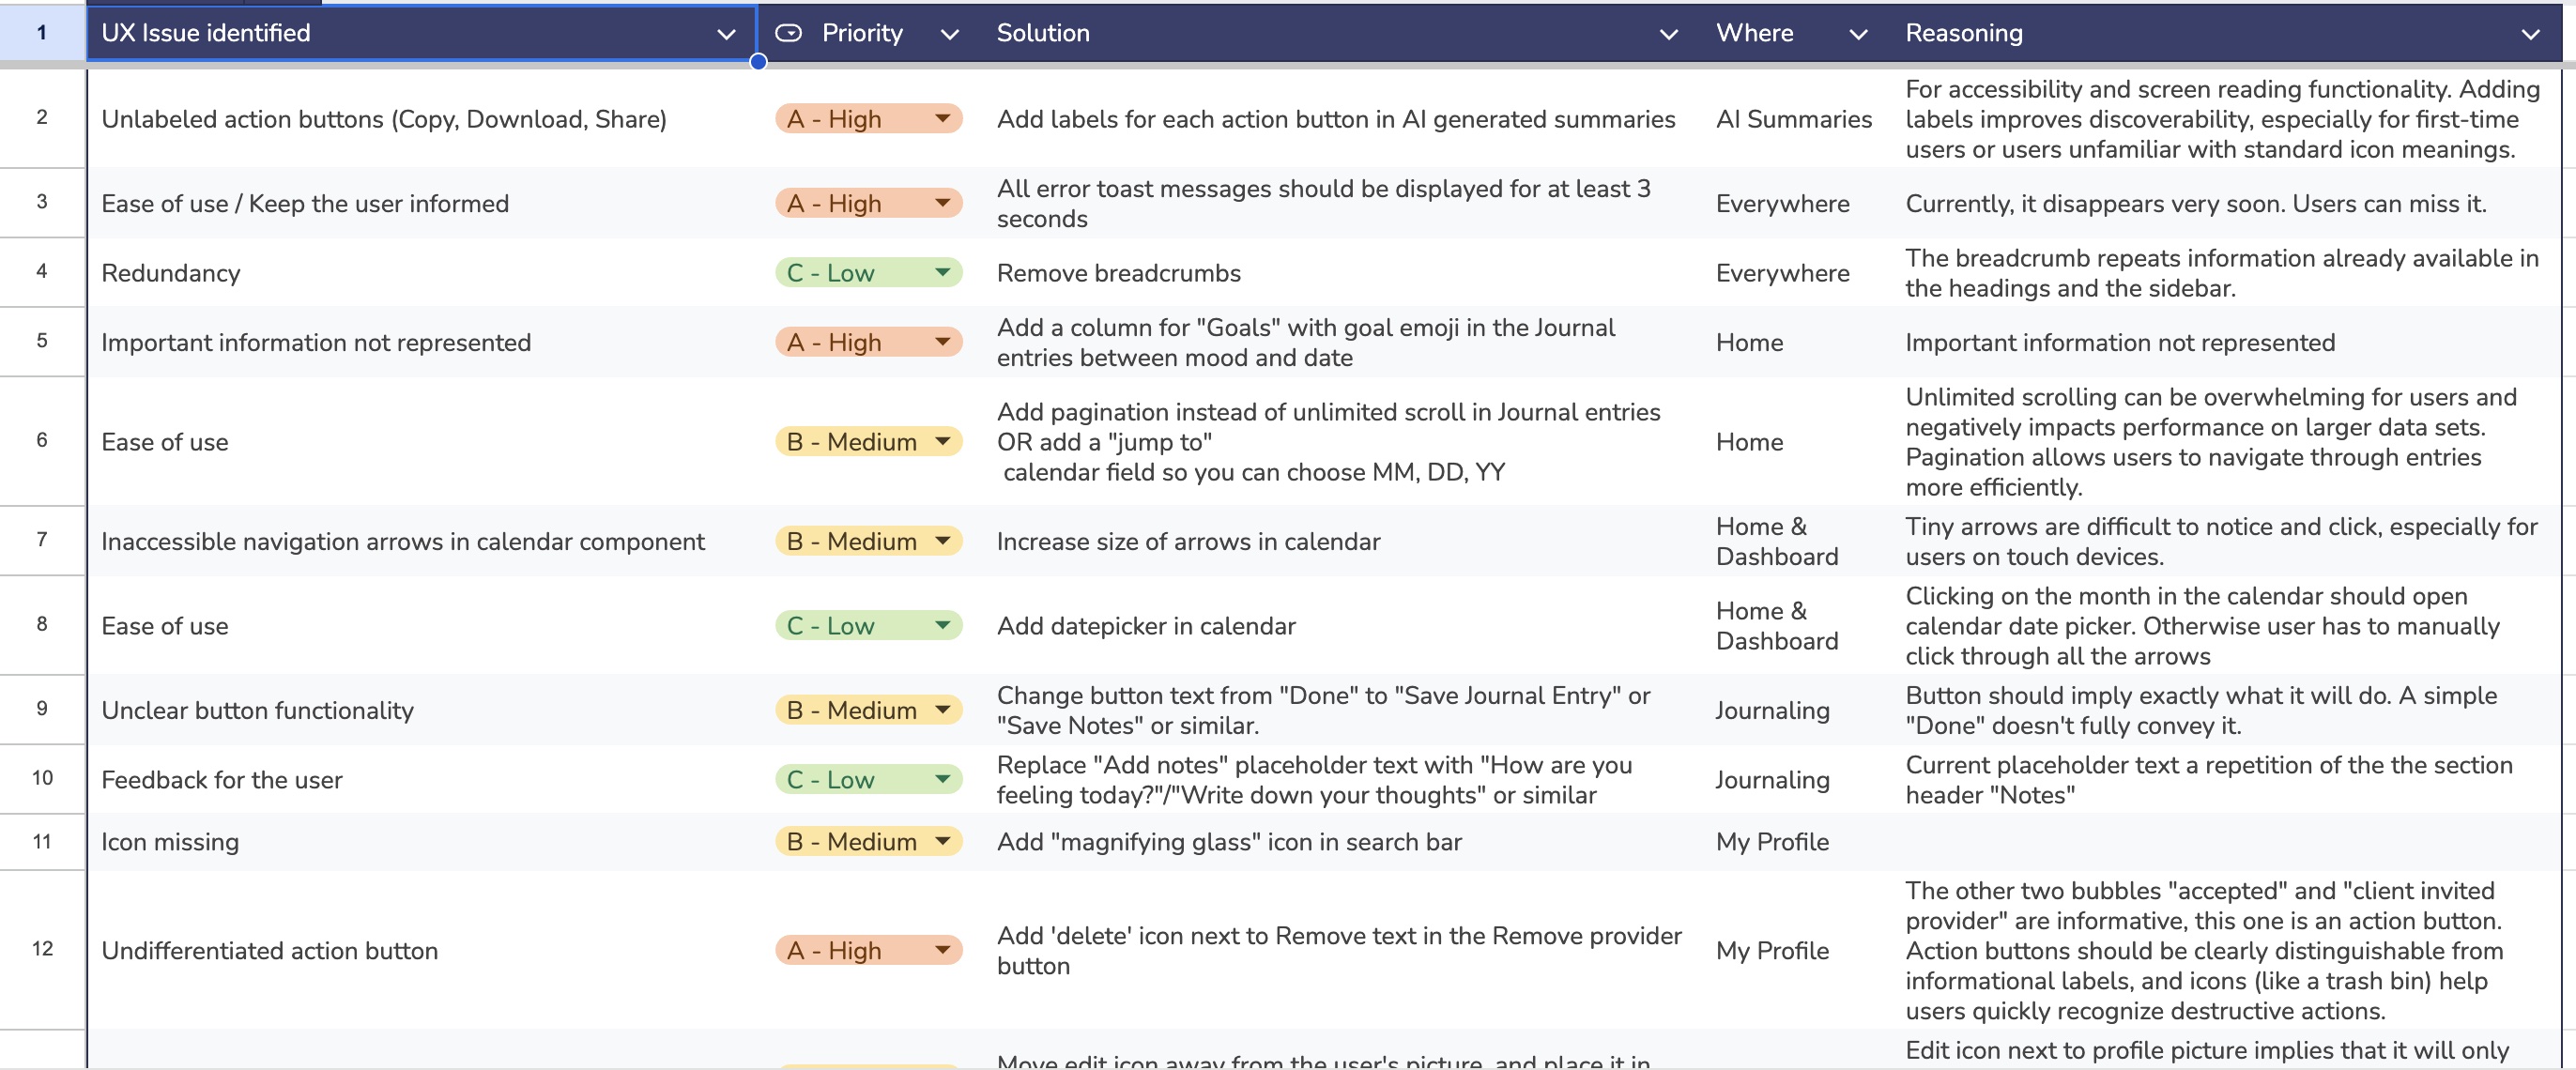Image resolution: width=2576 pixels, height=1070 pixels.
Task: Change priority chip in Redundancy row
Action: point(867,273)
